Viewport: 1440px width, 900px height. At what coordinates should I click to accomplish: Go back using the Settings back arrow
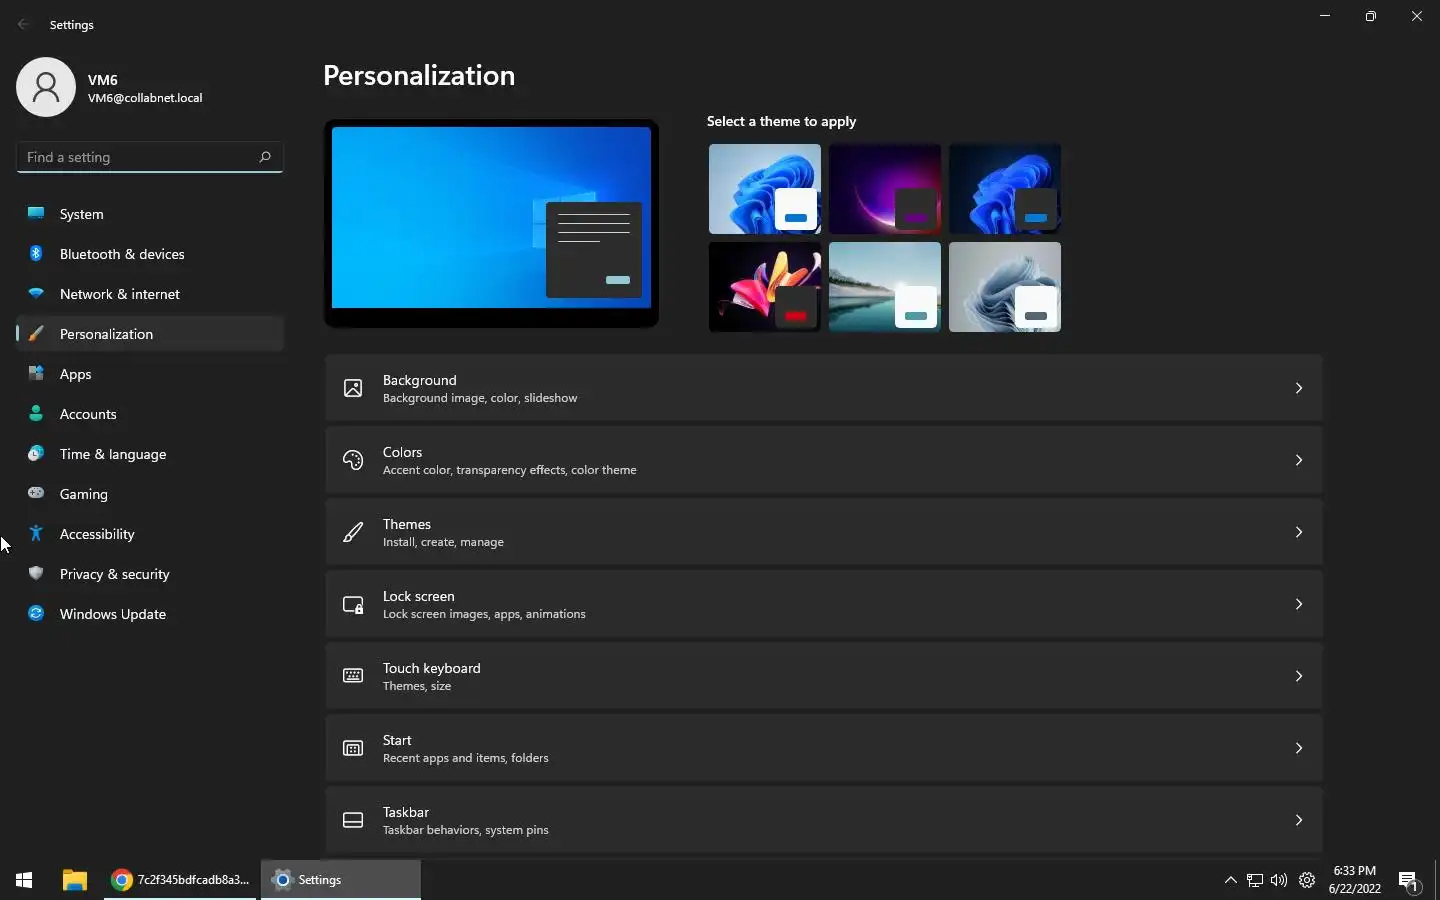pos(24,24)
